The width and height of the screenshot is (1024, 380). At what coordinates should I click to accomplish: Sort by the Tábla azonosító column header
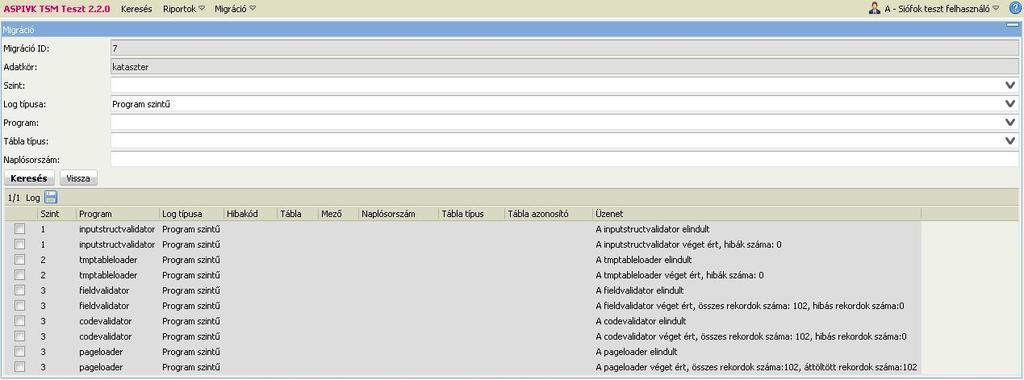coord(549,214)
